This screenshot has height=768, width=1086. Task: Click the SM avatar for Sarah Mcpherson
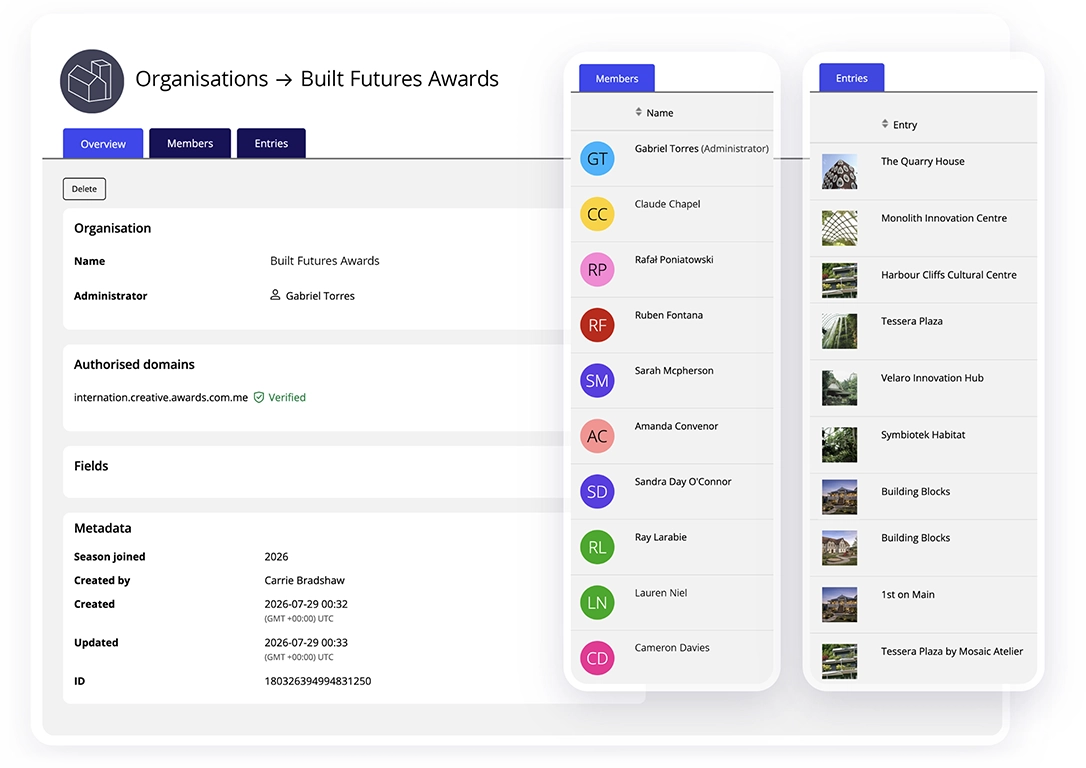coord(597,380)
